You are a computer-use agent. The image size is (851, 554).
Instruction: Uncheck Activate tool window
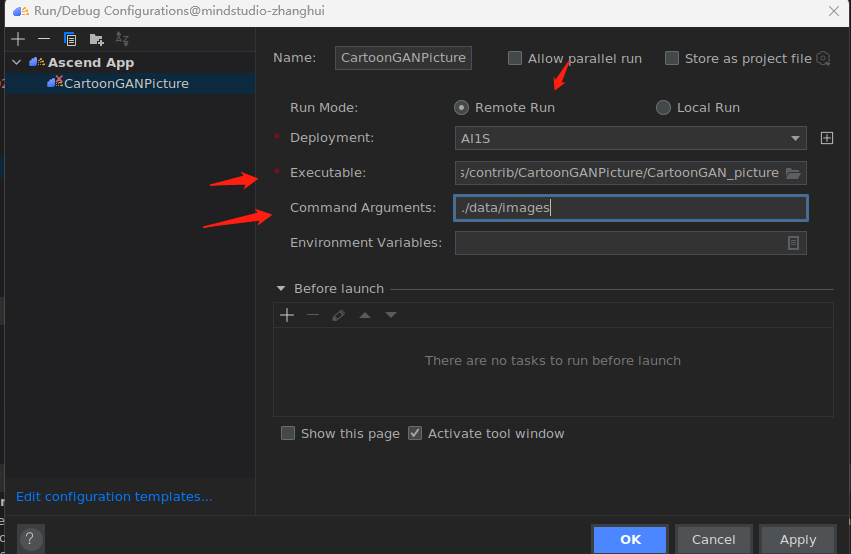[415, 434]
